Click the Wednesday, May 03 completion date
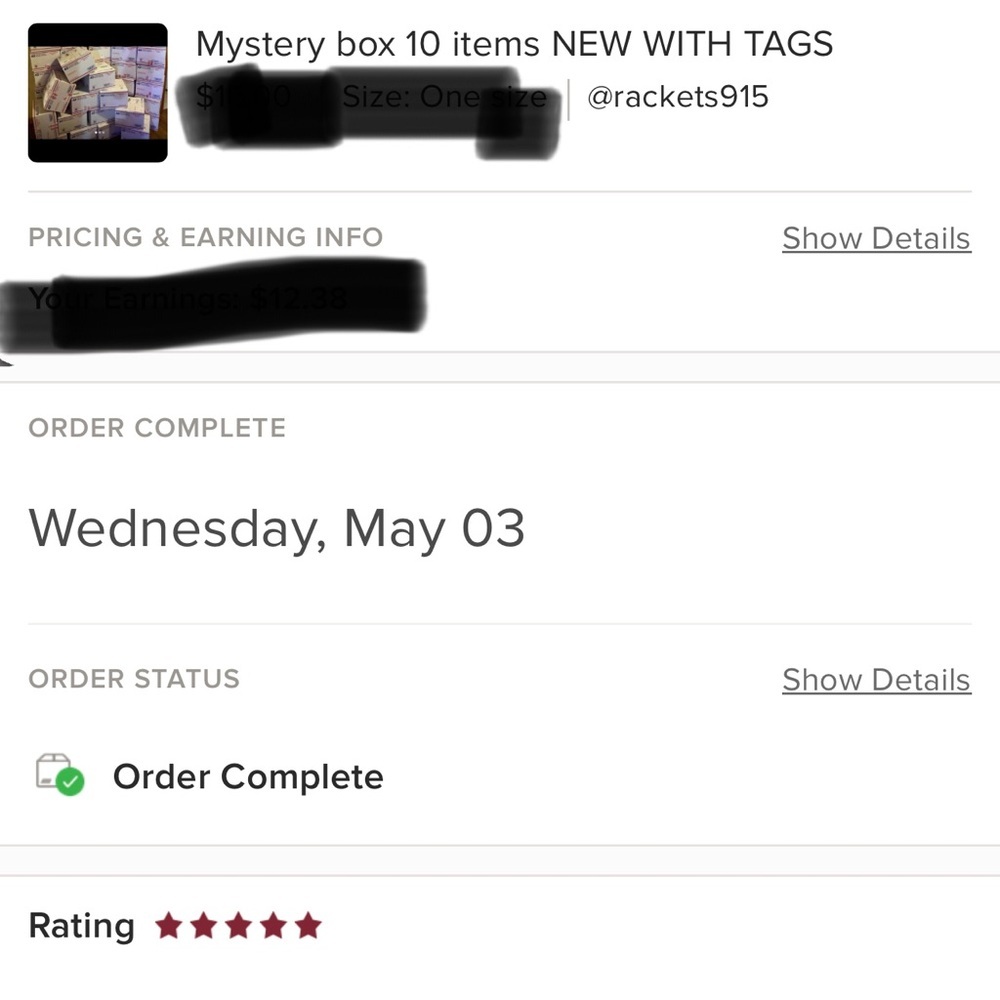 coord(279,527)
